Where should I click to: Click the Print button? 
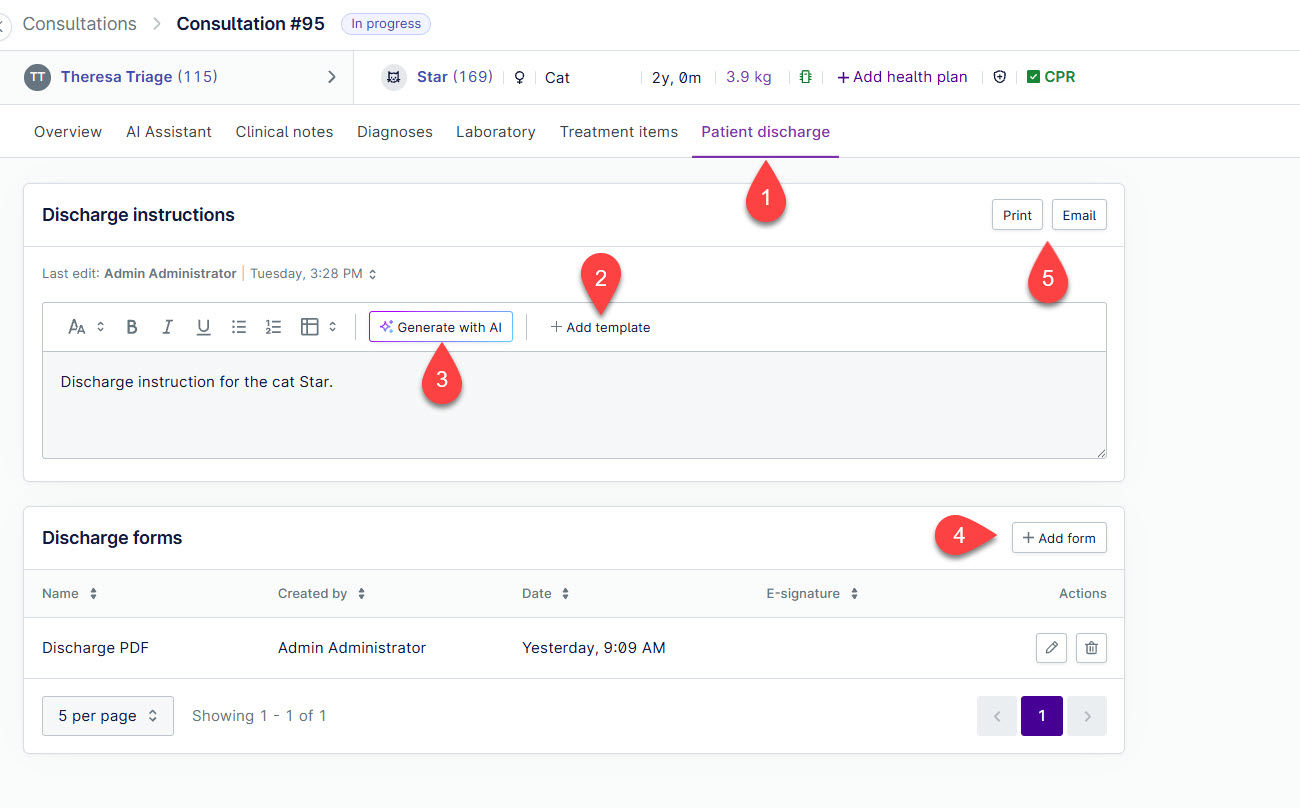(1017, 215)
